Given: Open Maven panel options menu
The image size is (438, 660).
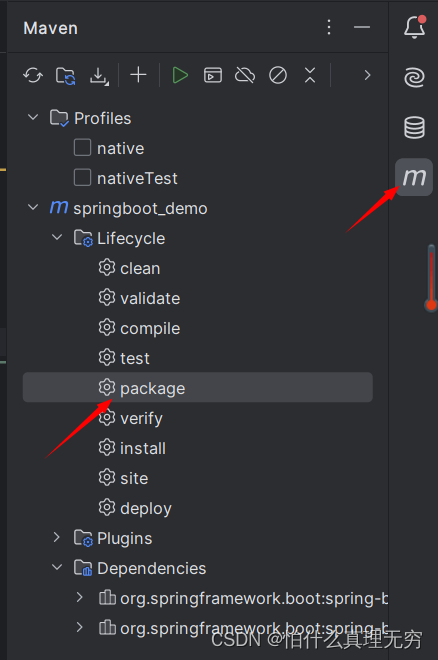Looking at the screenshot, I should [x=329, y=27].
